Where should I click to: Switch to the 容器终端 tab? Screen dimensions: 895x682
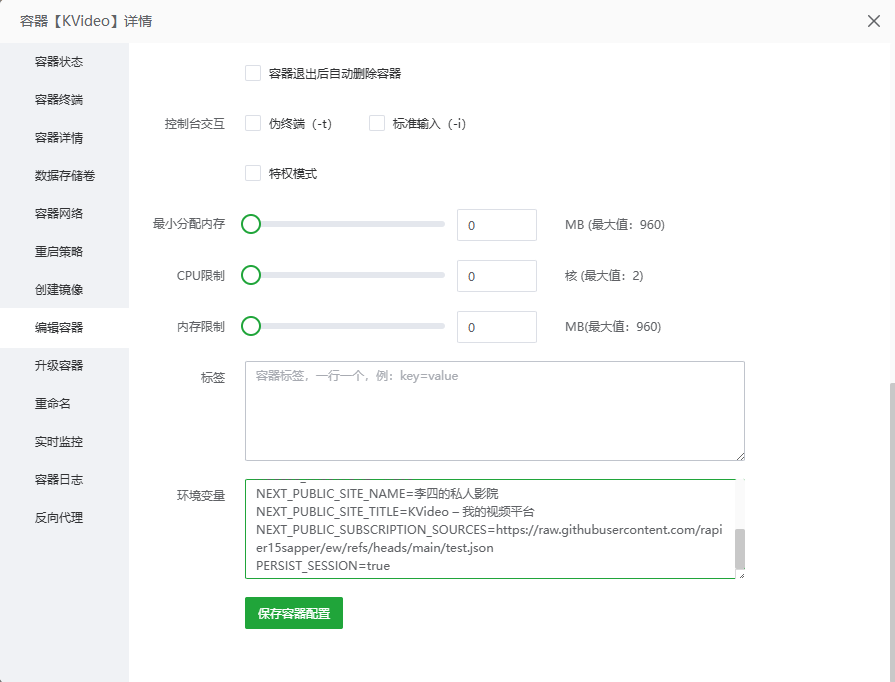tap(59, 100)
